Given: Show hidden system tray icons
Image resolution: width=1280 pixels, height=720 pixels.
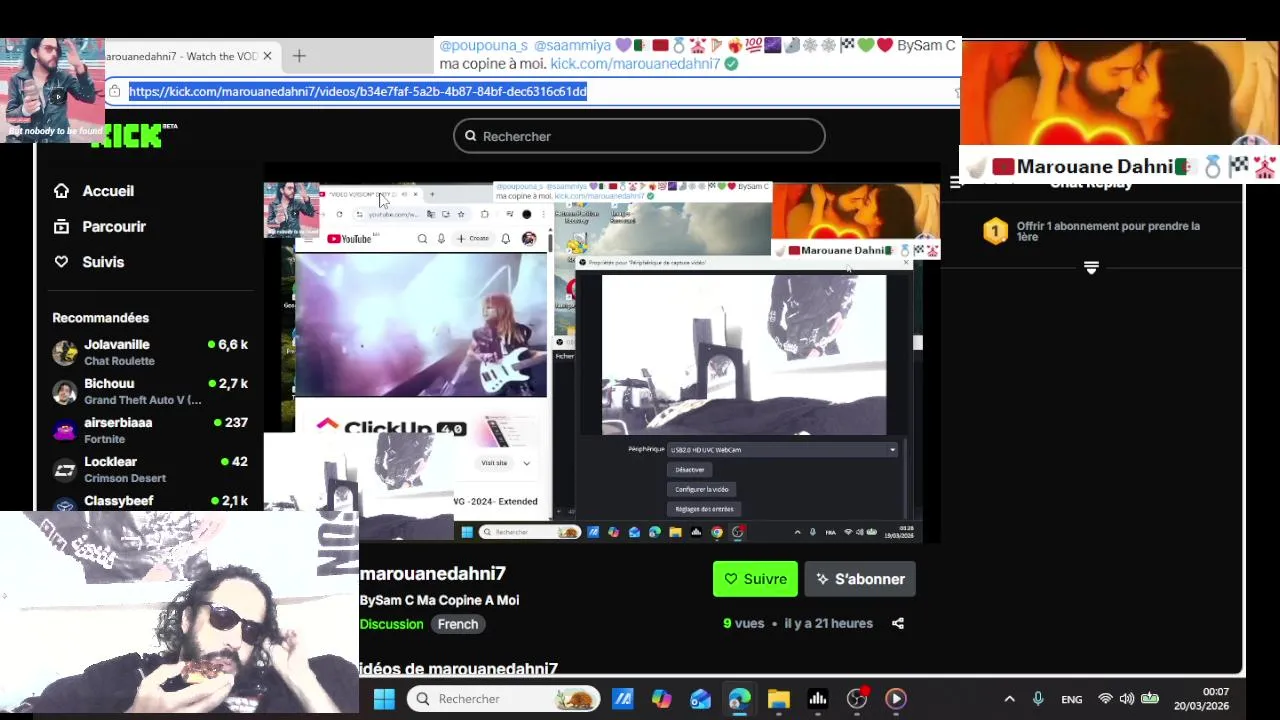Looking at the screenshot, I should (1009, 699).
